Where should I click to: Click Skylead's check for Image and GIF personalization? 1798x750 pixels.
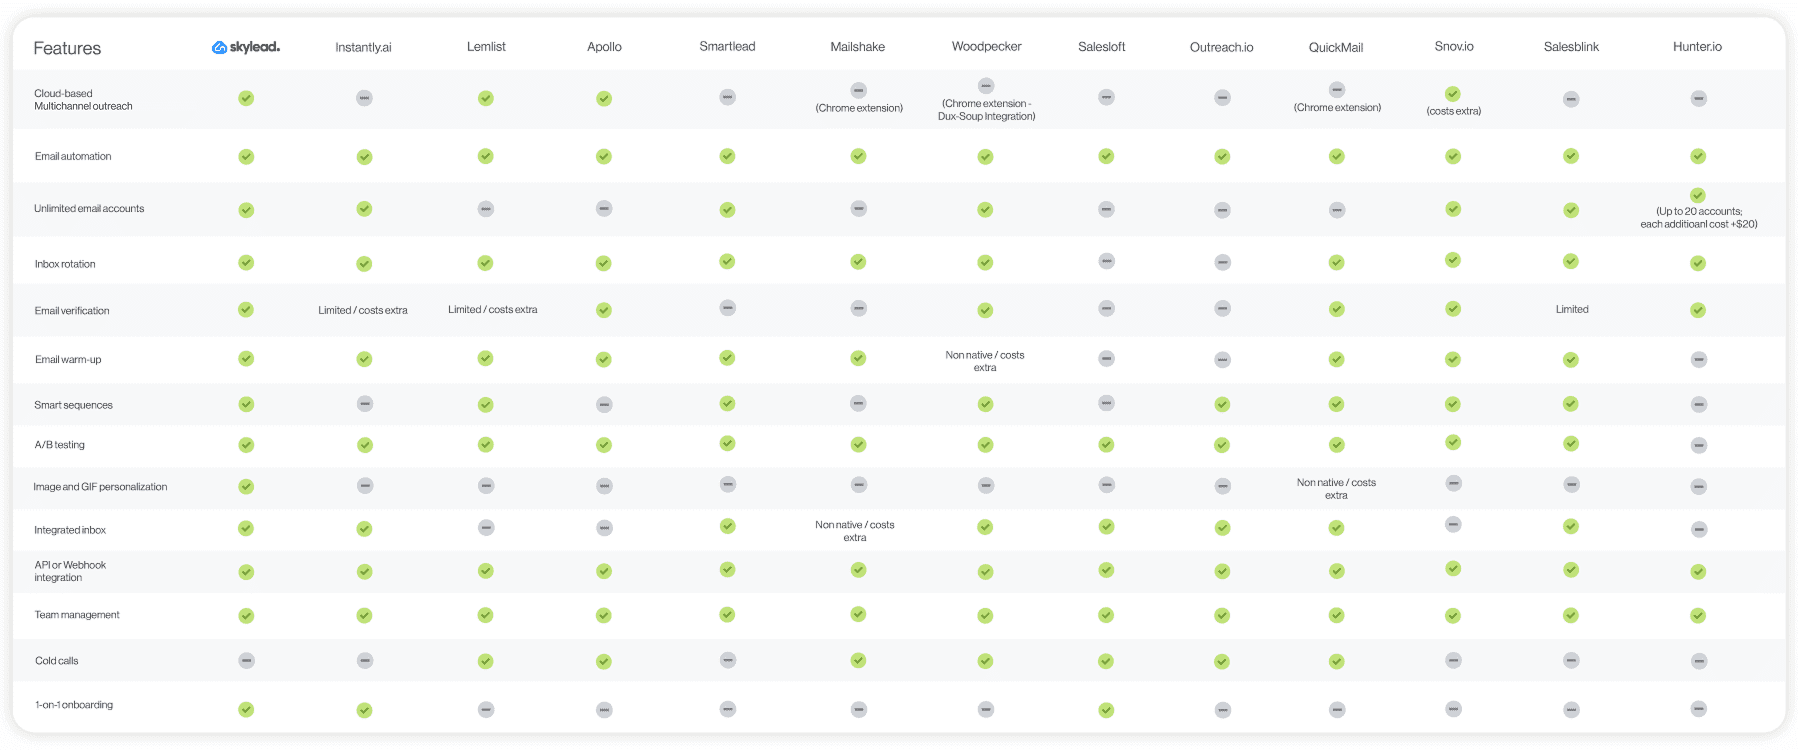pyautogui.click(x=246, y=487)
